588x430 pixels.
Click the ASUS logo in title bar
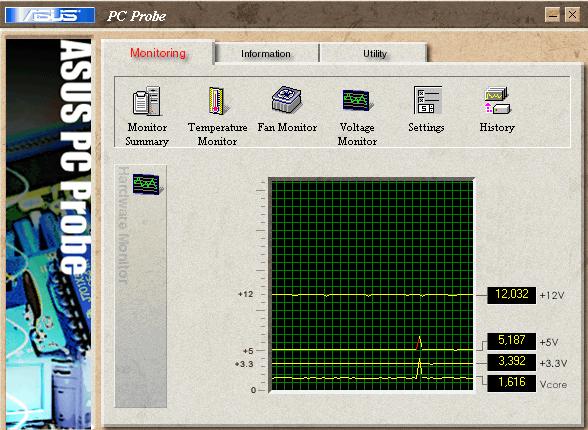(x=50, y=15)
